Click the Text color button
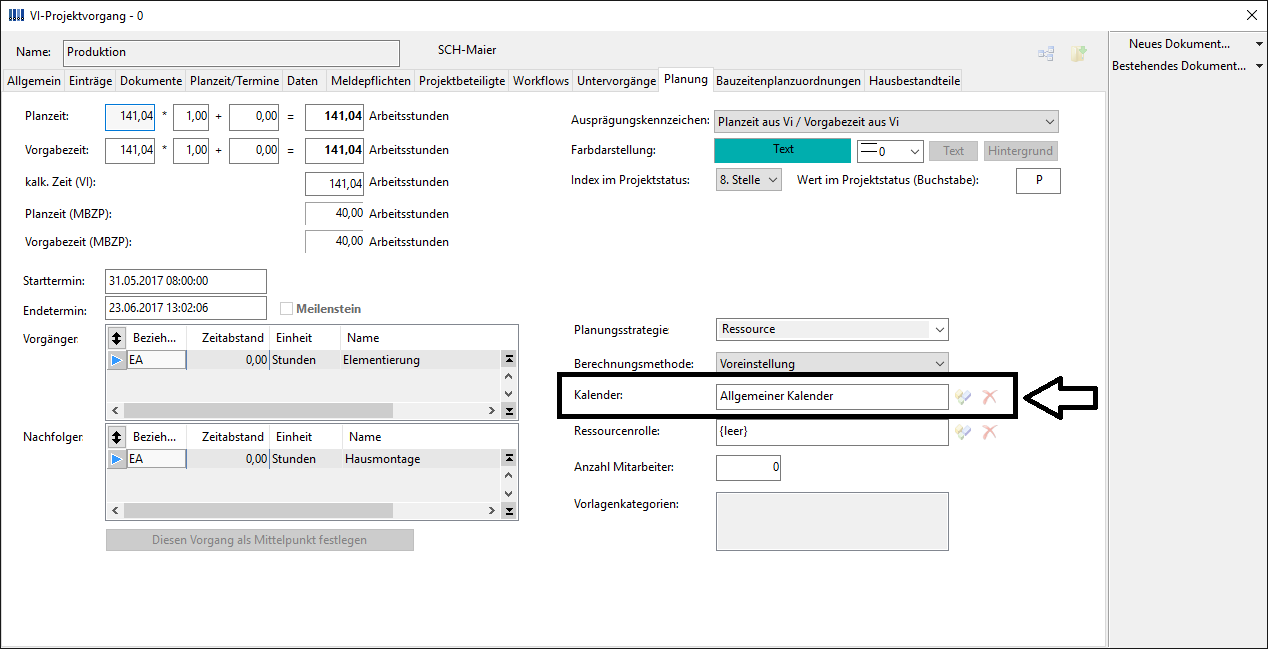Image resolution: width=1268 pixels, height=649 pixels. (x=954, y=152)
